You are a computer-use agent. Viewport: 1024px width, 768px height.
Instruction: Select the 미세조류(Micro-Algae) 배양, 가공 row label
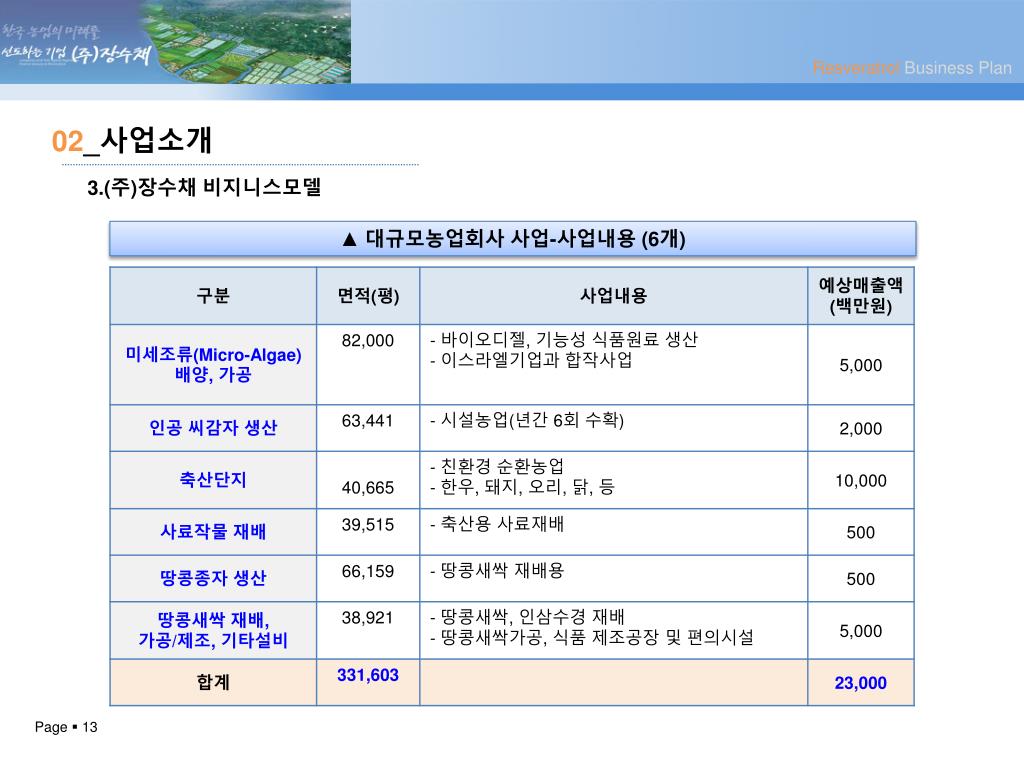click(213, 364)
